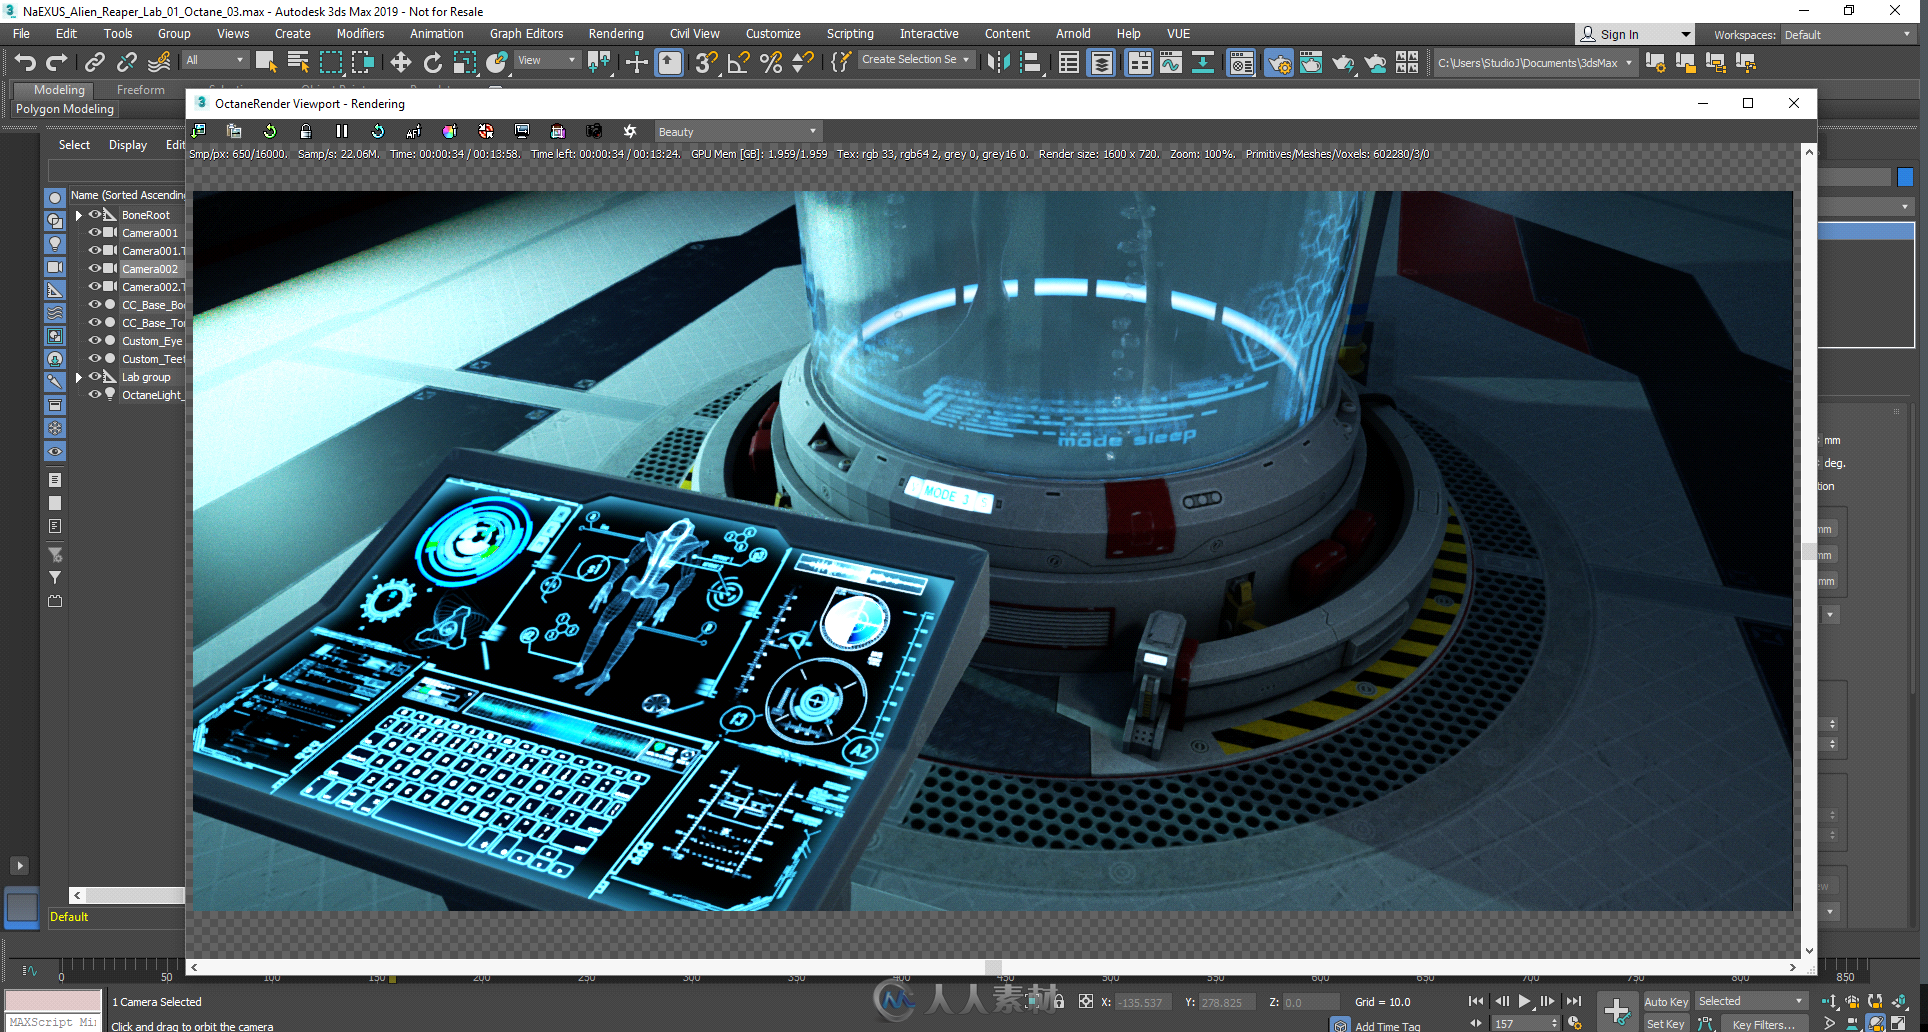Toggle display of cameras filter in explorer
The image size is (1928, 1032).
(55, 267)
